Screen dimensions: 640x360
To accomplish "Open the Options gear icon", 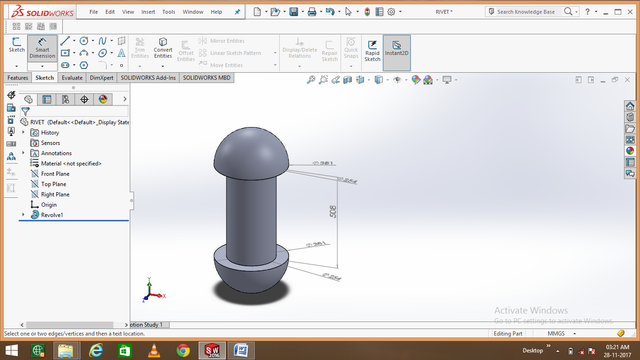I will (x=391, y=12).
